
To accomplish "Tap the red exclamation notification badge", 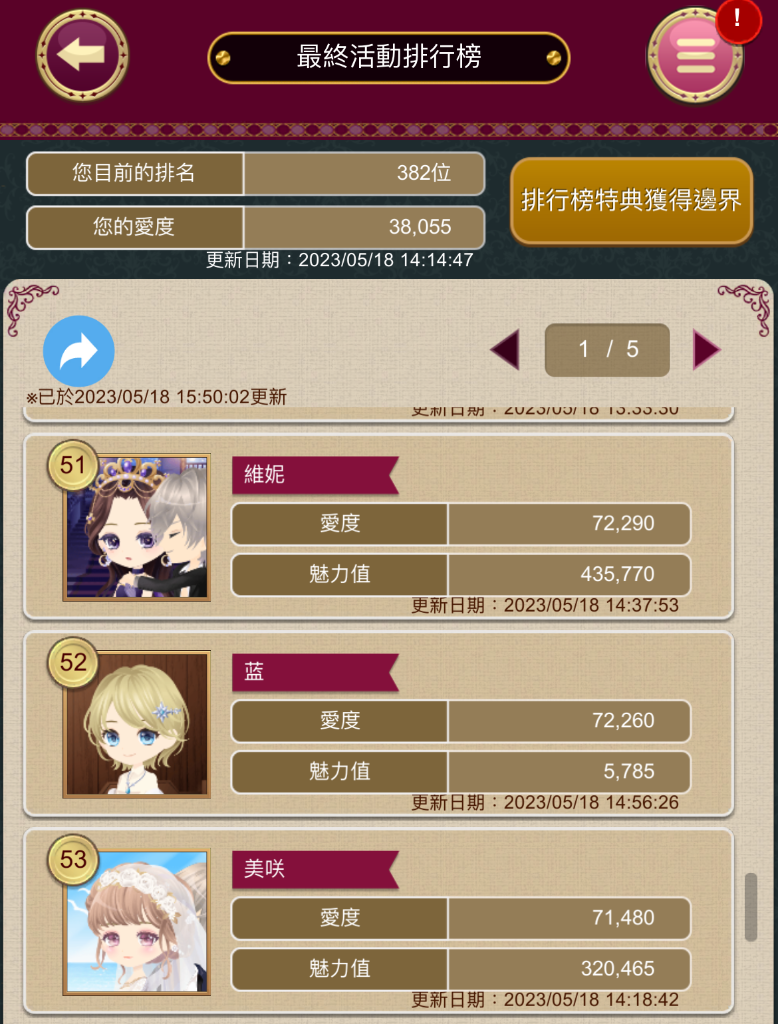I will 738,20.
